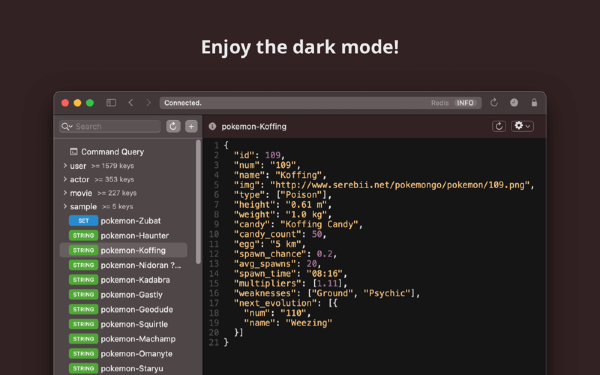
Task: Expand the movie key group
Action: click(x=65, y=193)
